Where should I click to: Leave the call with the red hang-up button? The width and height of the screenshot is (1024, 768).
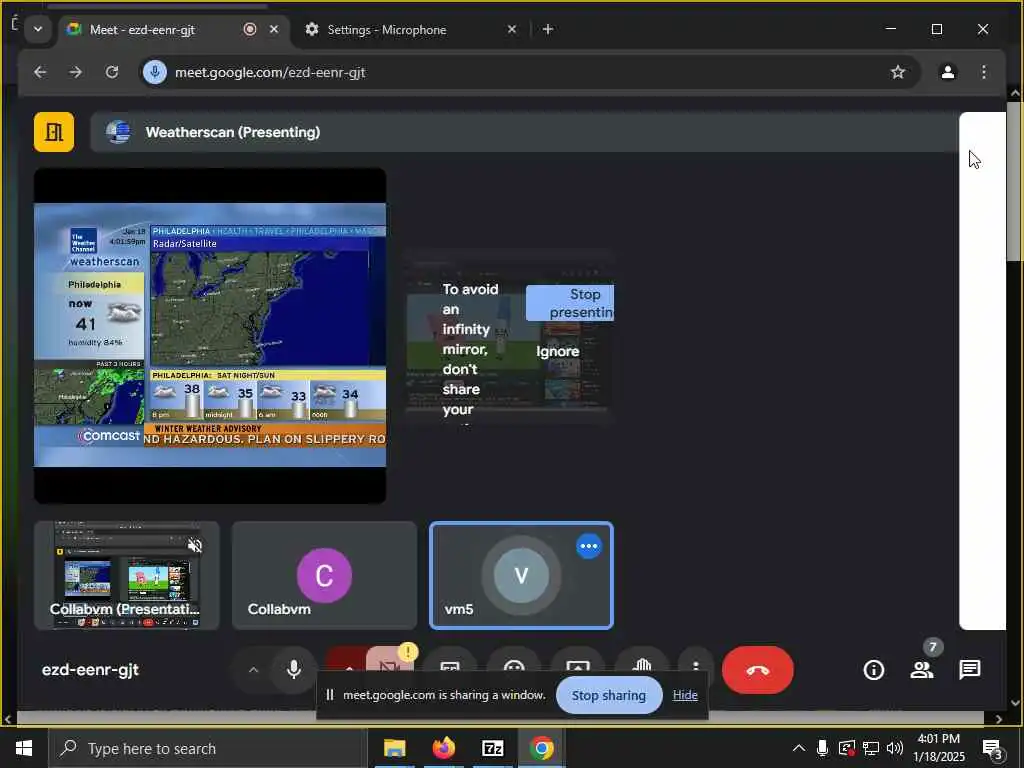[x=758, y=670]
